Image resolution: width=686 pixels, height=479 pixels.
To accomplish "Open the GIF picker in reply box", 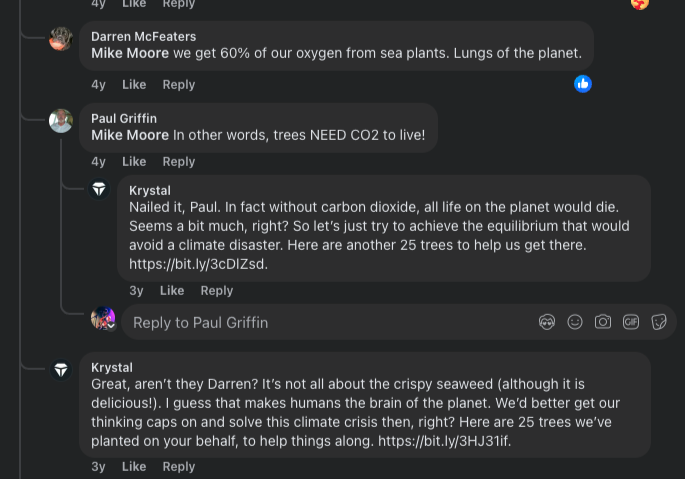I will tap(631, 322).
